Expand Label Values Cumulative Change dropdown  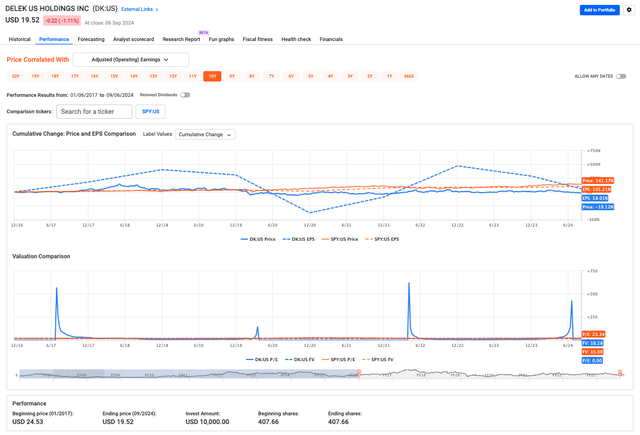pyautogui.click(x=205, y=134)
